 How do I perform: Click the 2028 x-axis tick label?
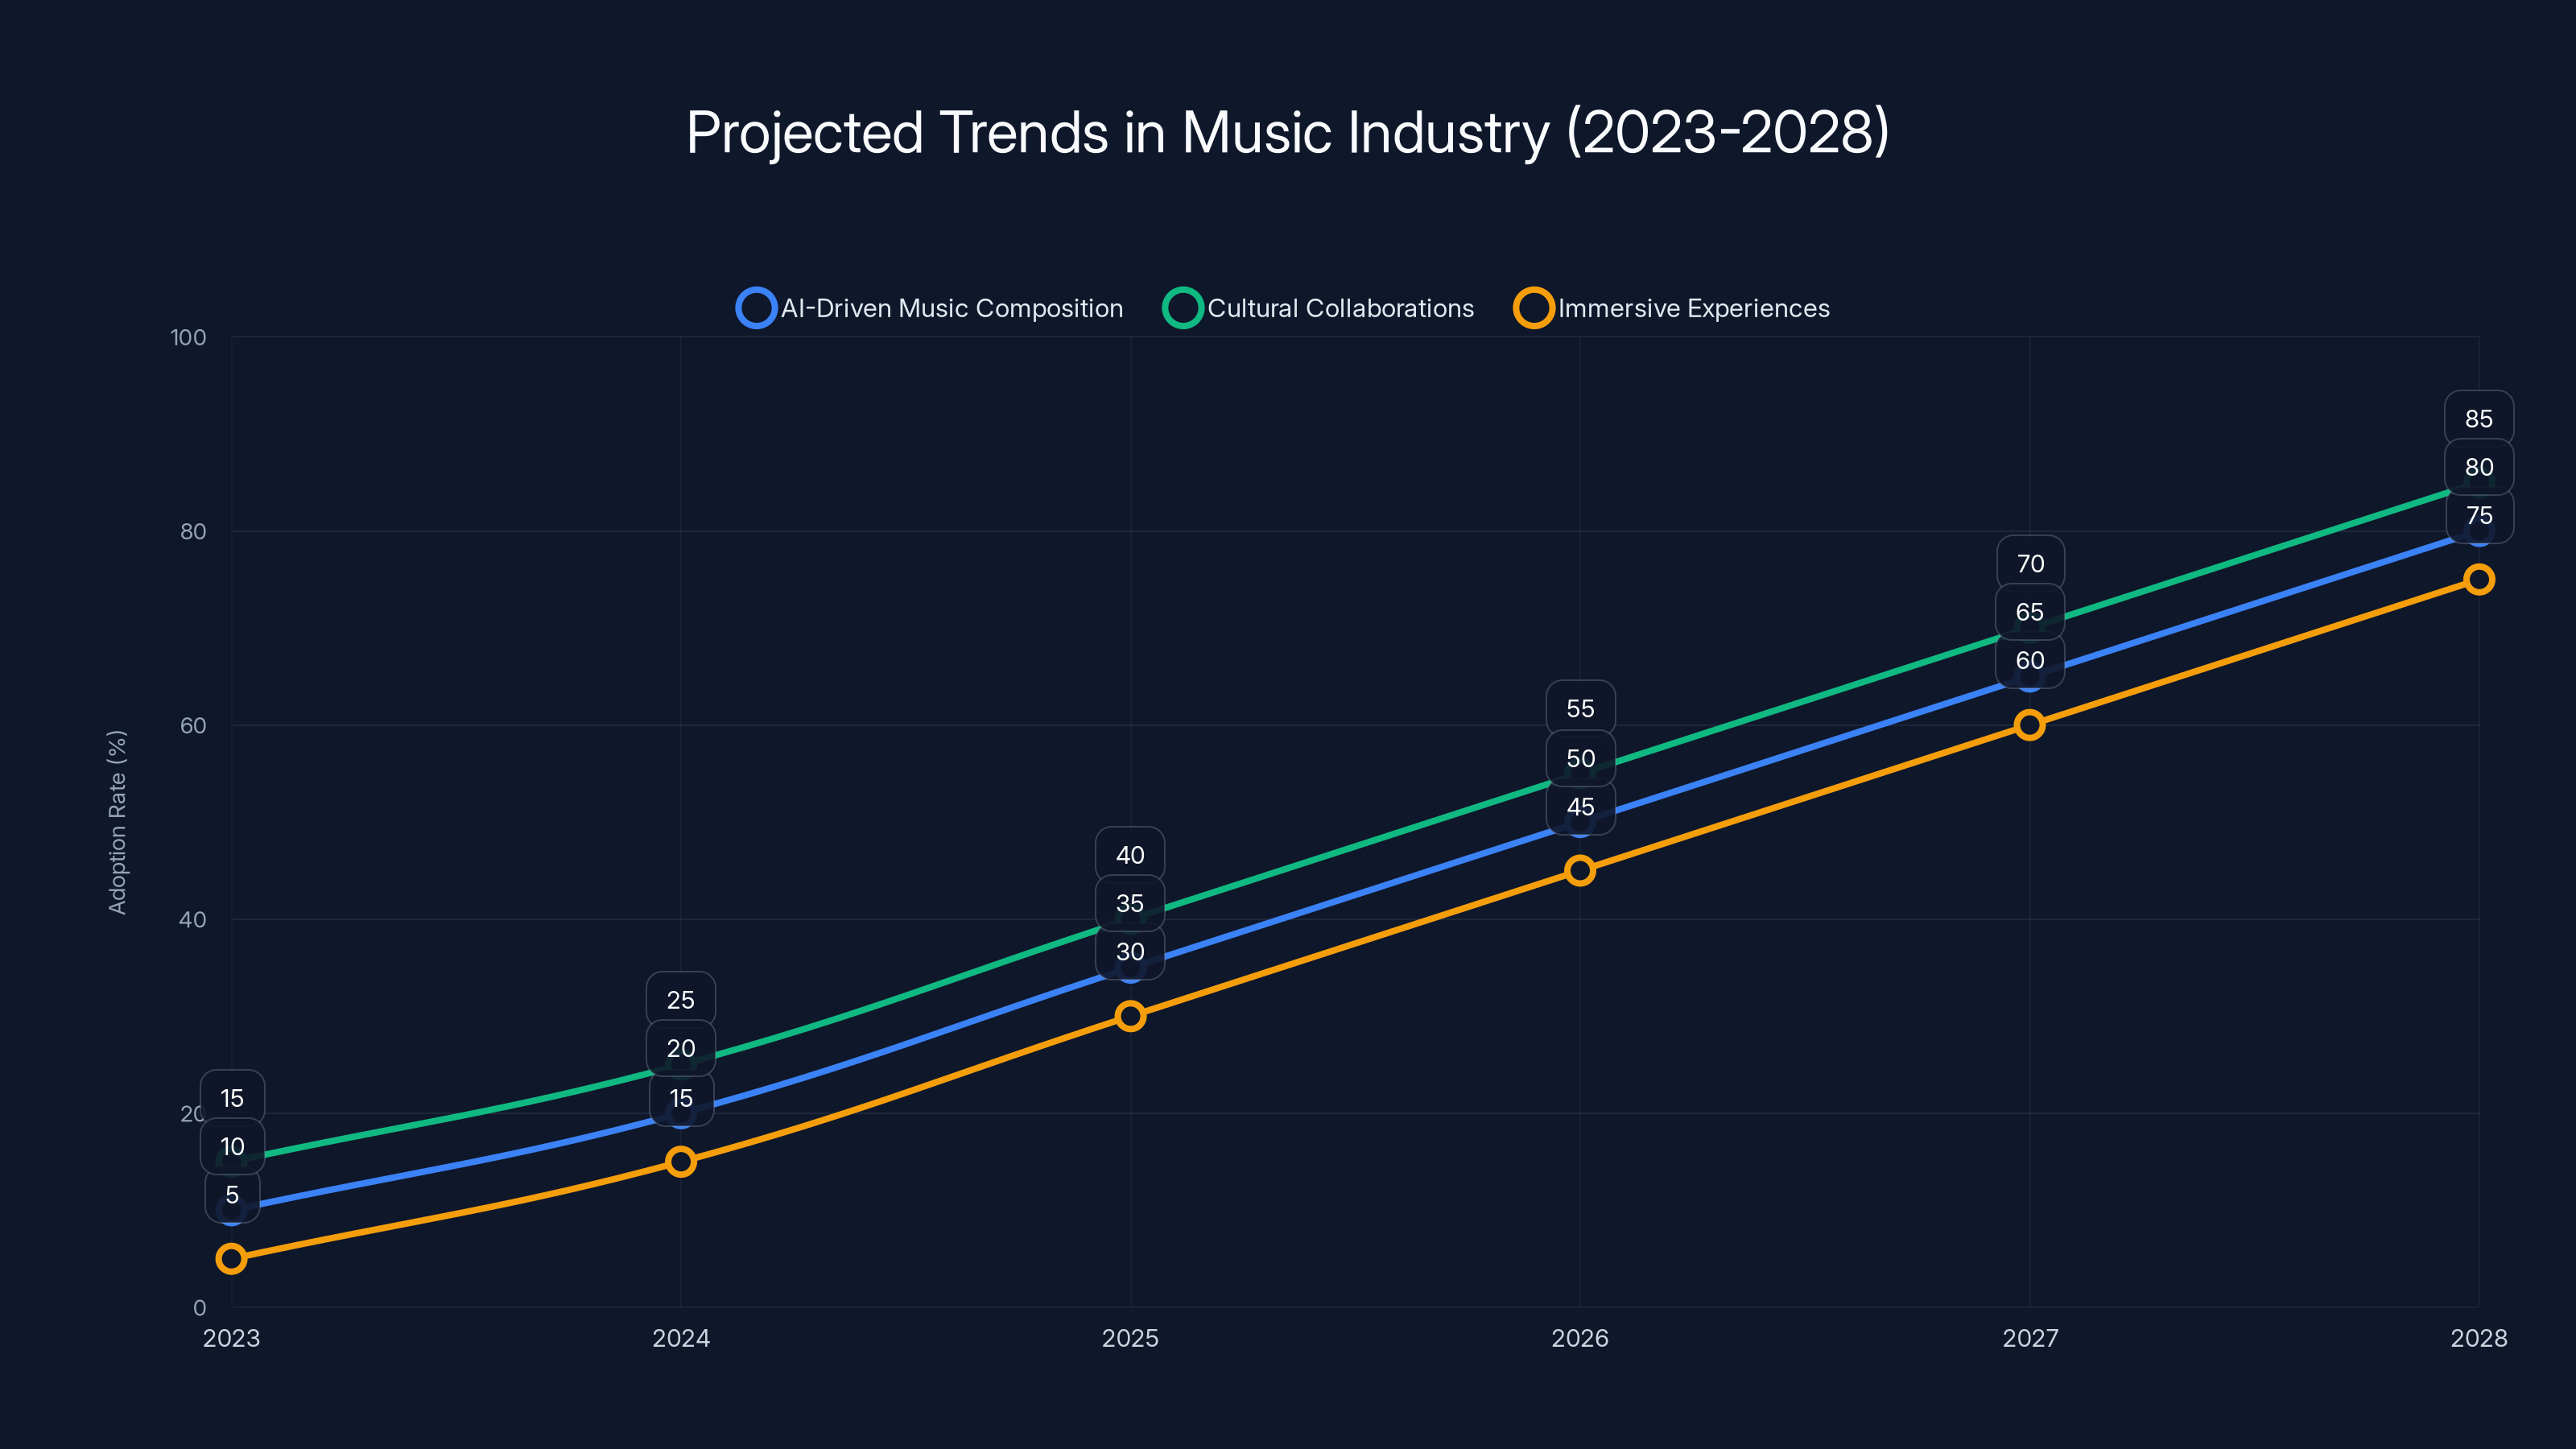(2479, 1338)
